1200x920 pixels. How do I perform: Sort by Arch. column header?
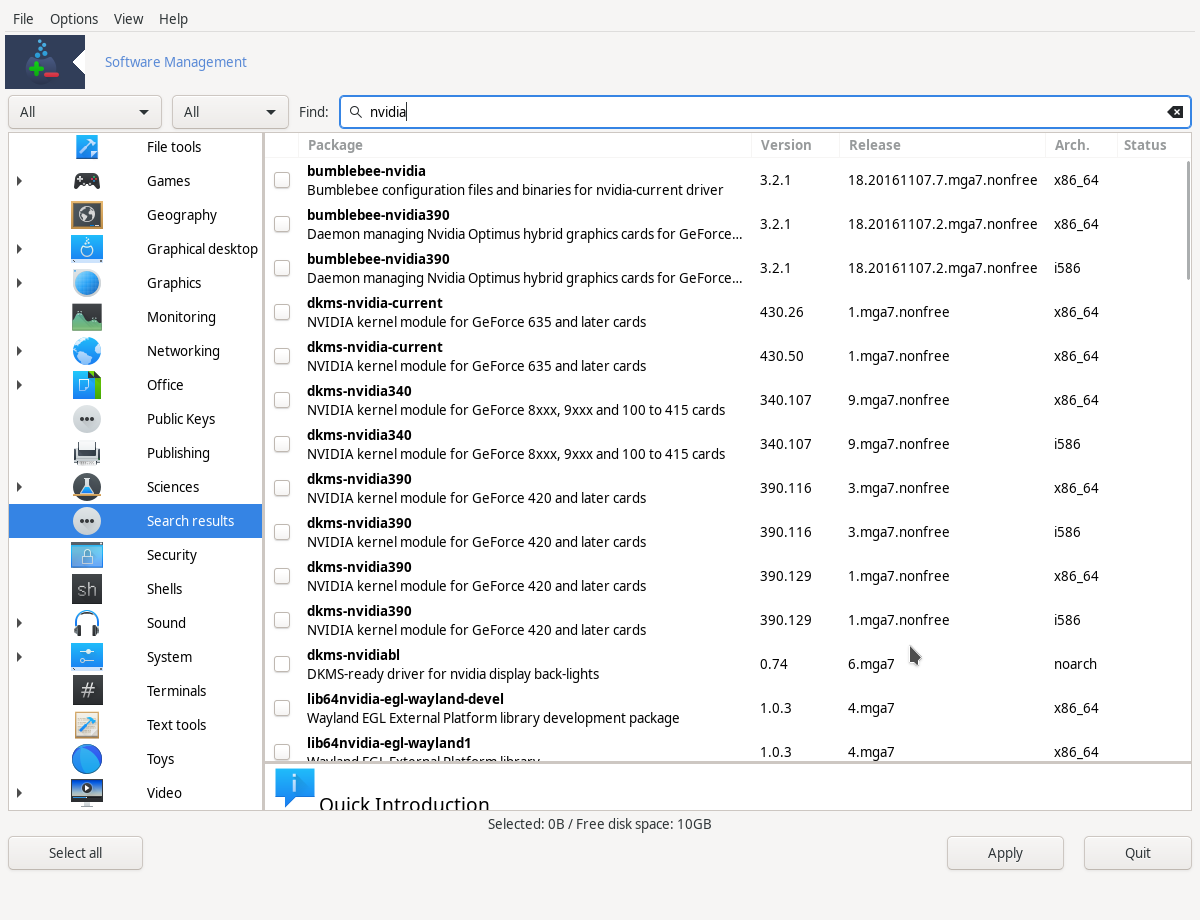click(x=1081, y=145)
